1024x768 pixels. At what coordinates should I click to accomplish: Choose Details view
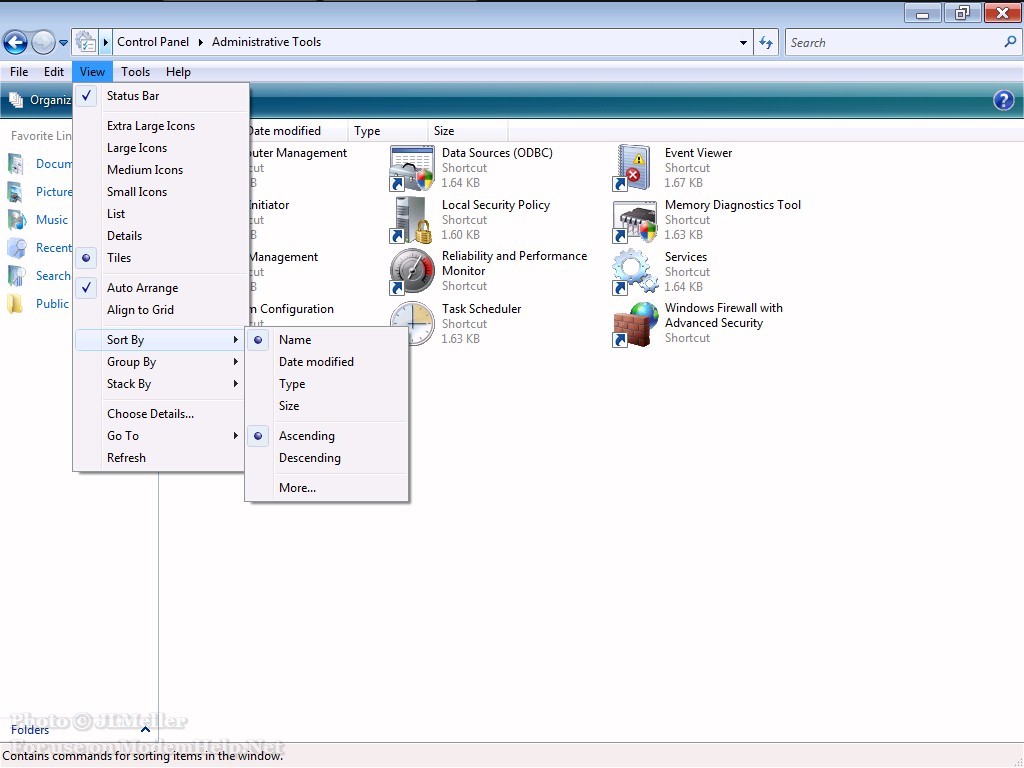[x=161, y=236]
